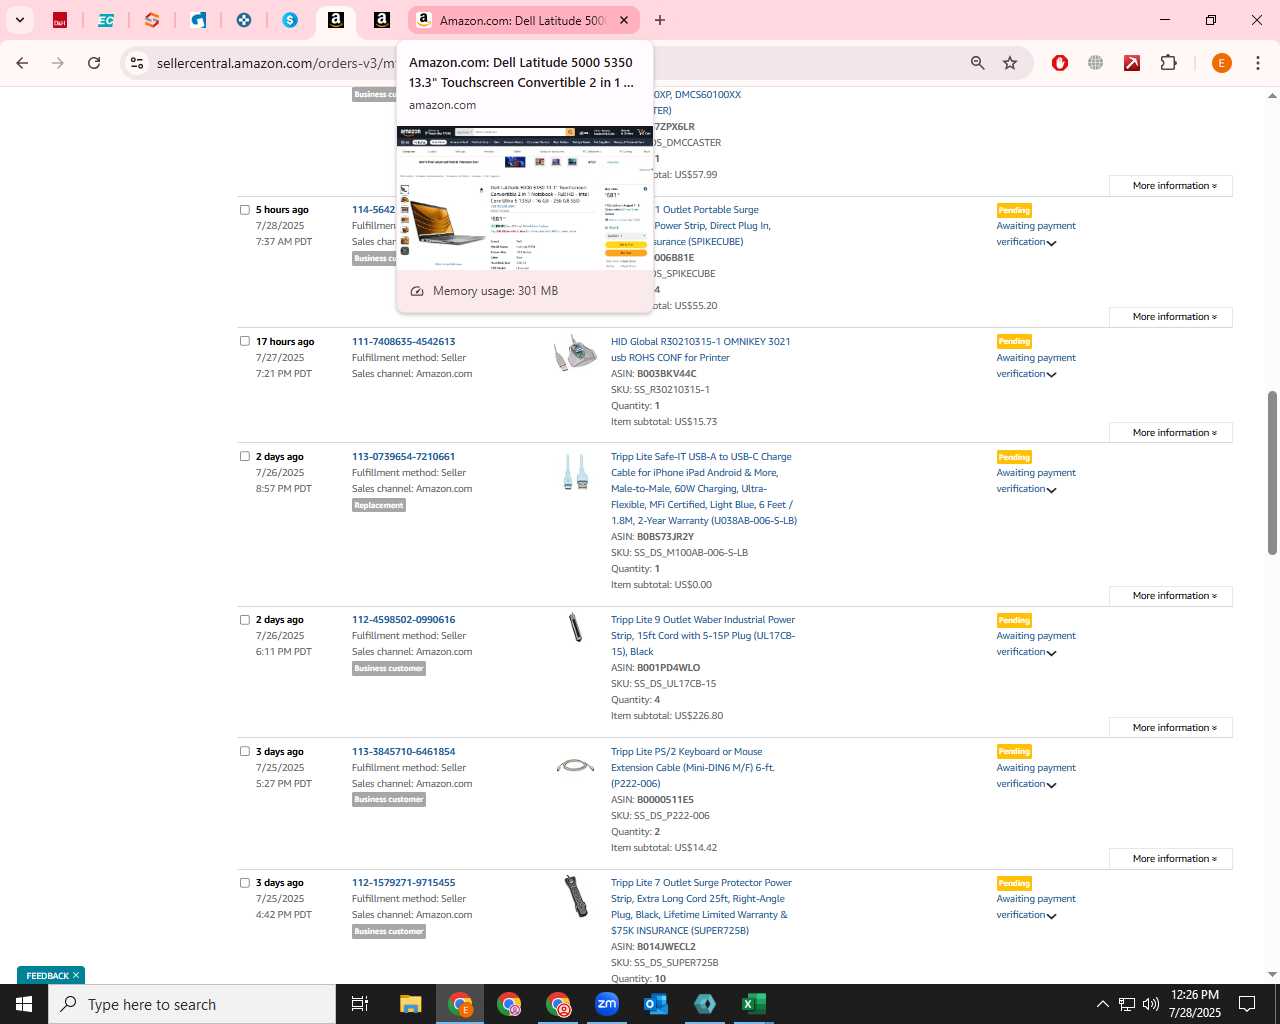Open the tab search dropdown arrow
The image size is (1280, 1024).
point(20,20)
